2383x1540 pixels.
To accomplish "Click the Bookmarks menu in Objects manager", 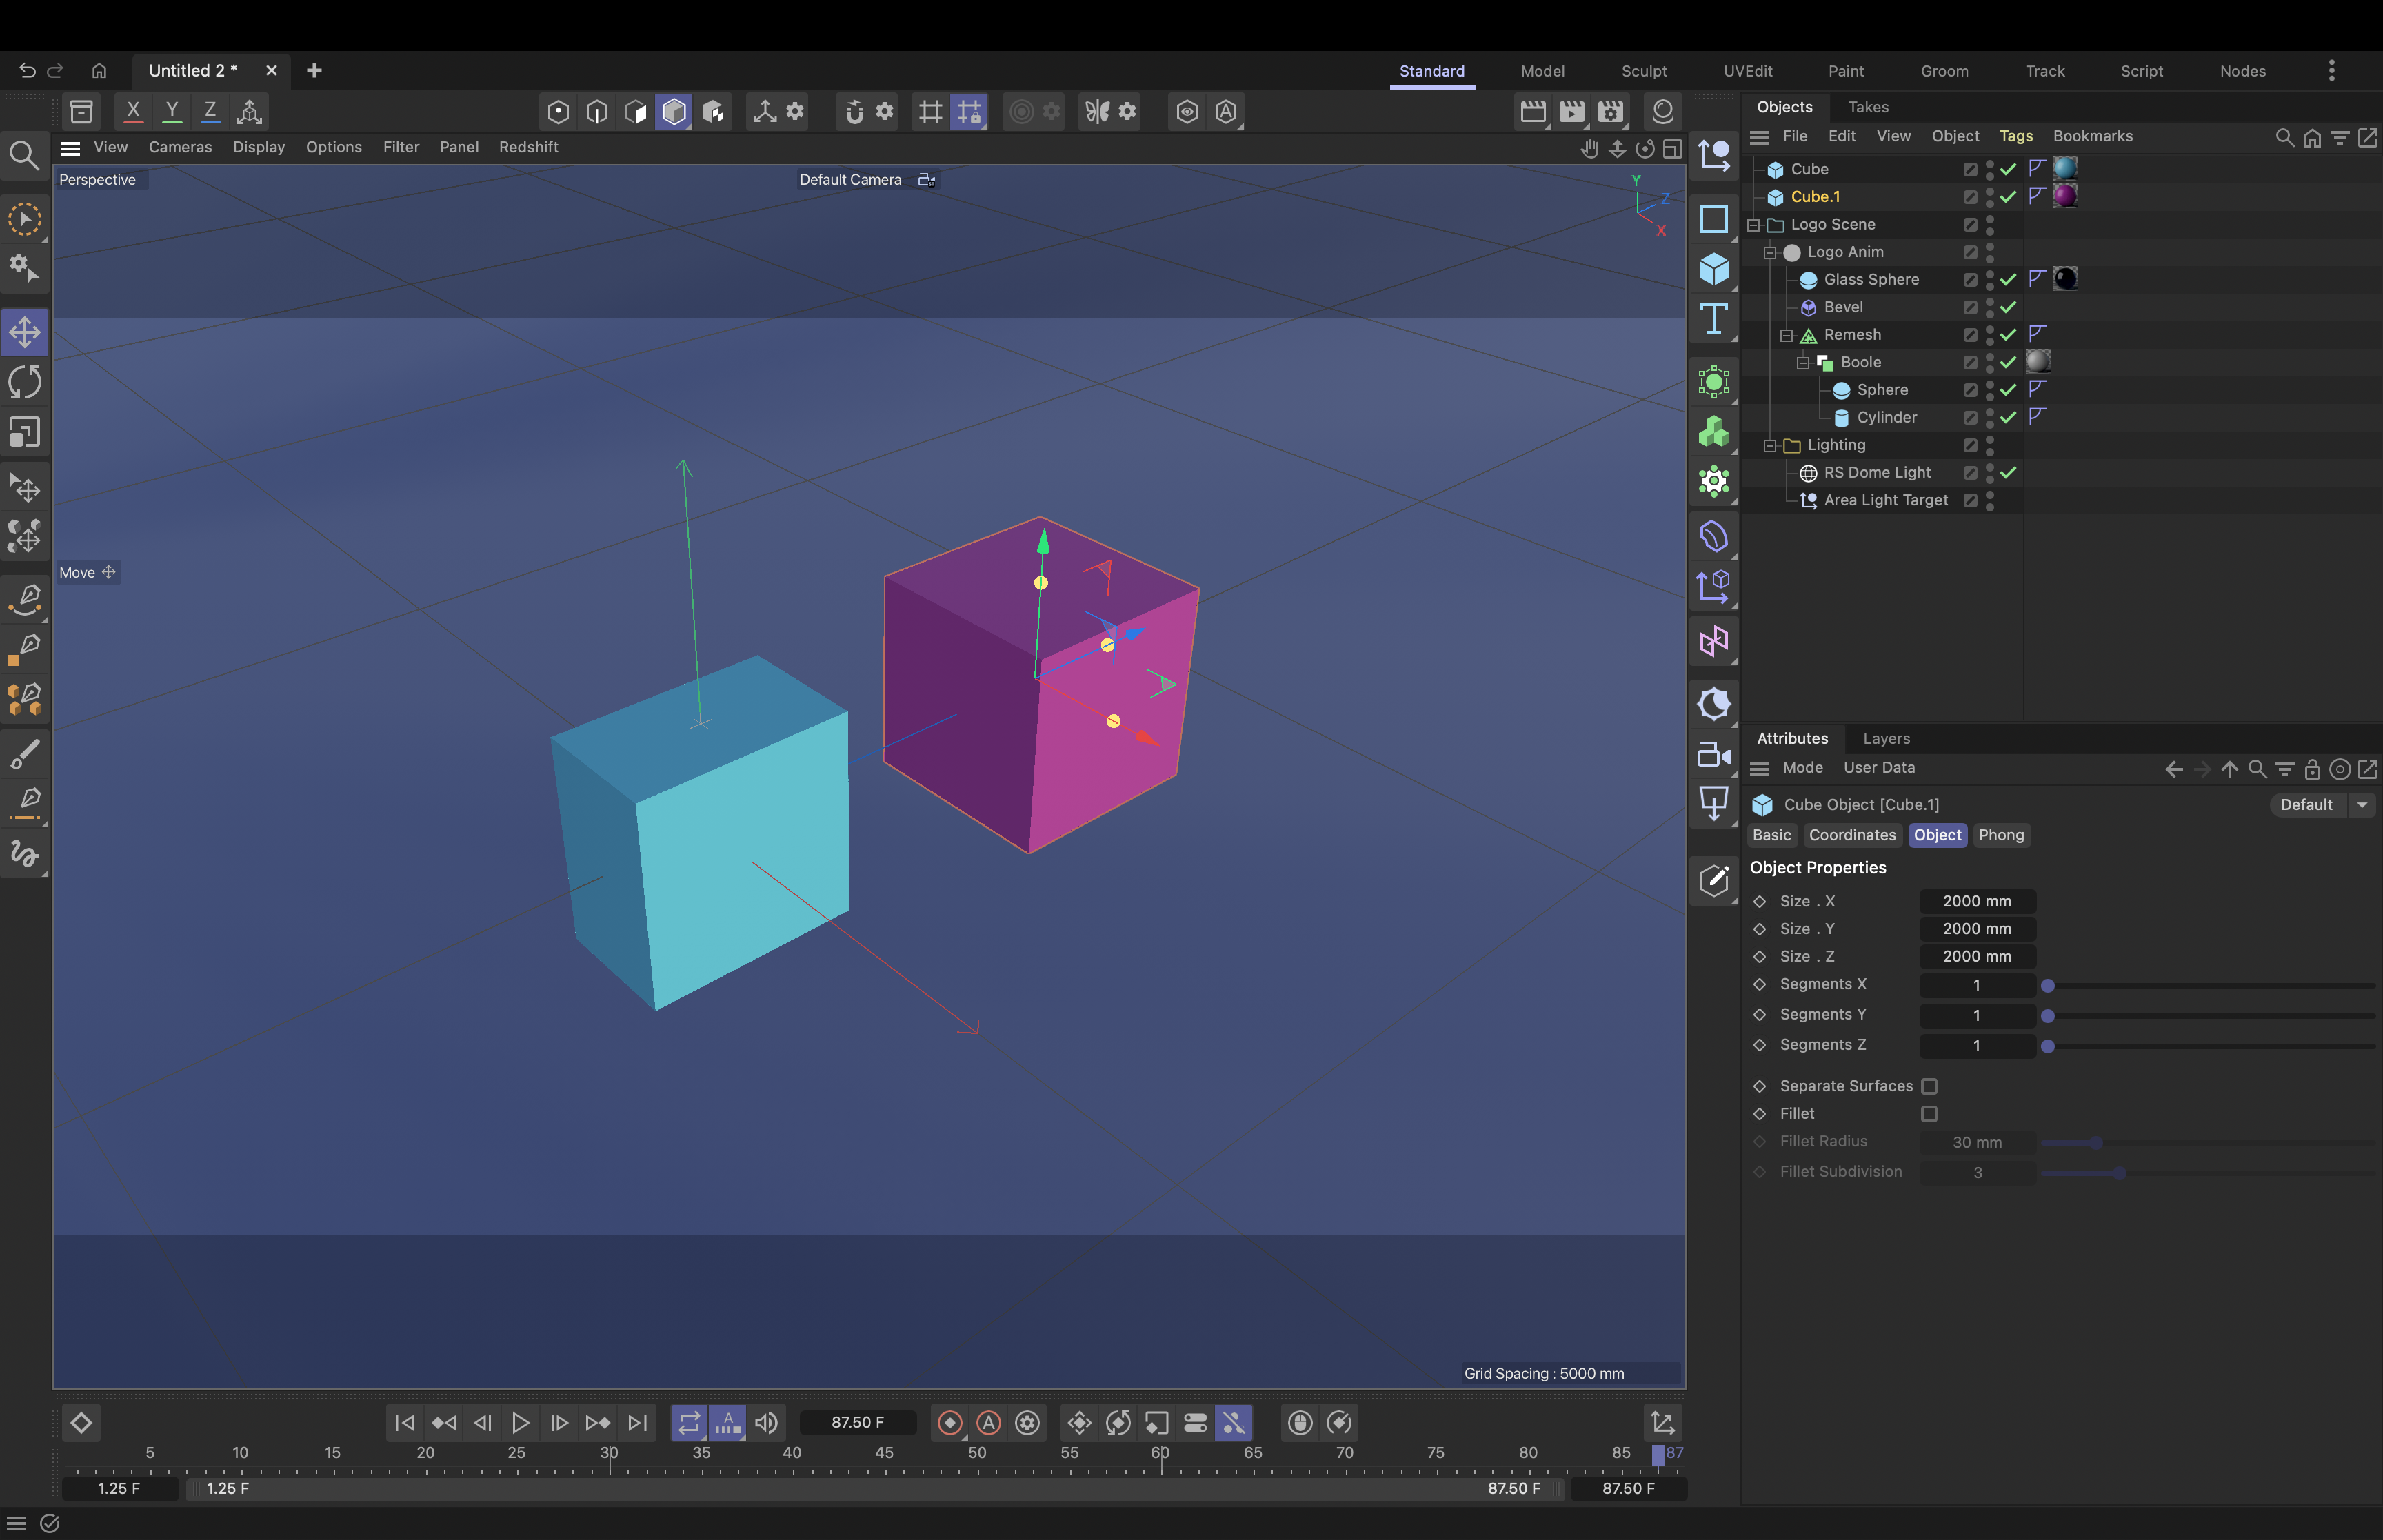I will click(x=2092, y=136).
